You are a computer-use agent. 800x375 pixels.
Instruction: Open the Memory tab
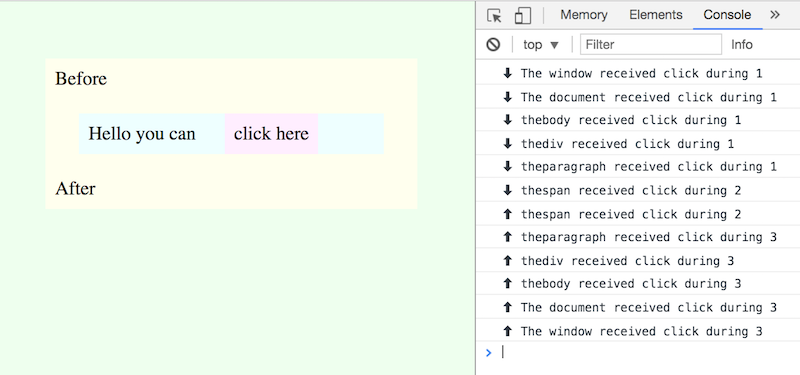coord(584,15)
